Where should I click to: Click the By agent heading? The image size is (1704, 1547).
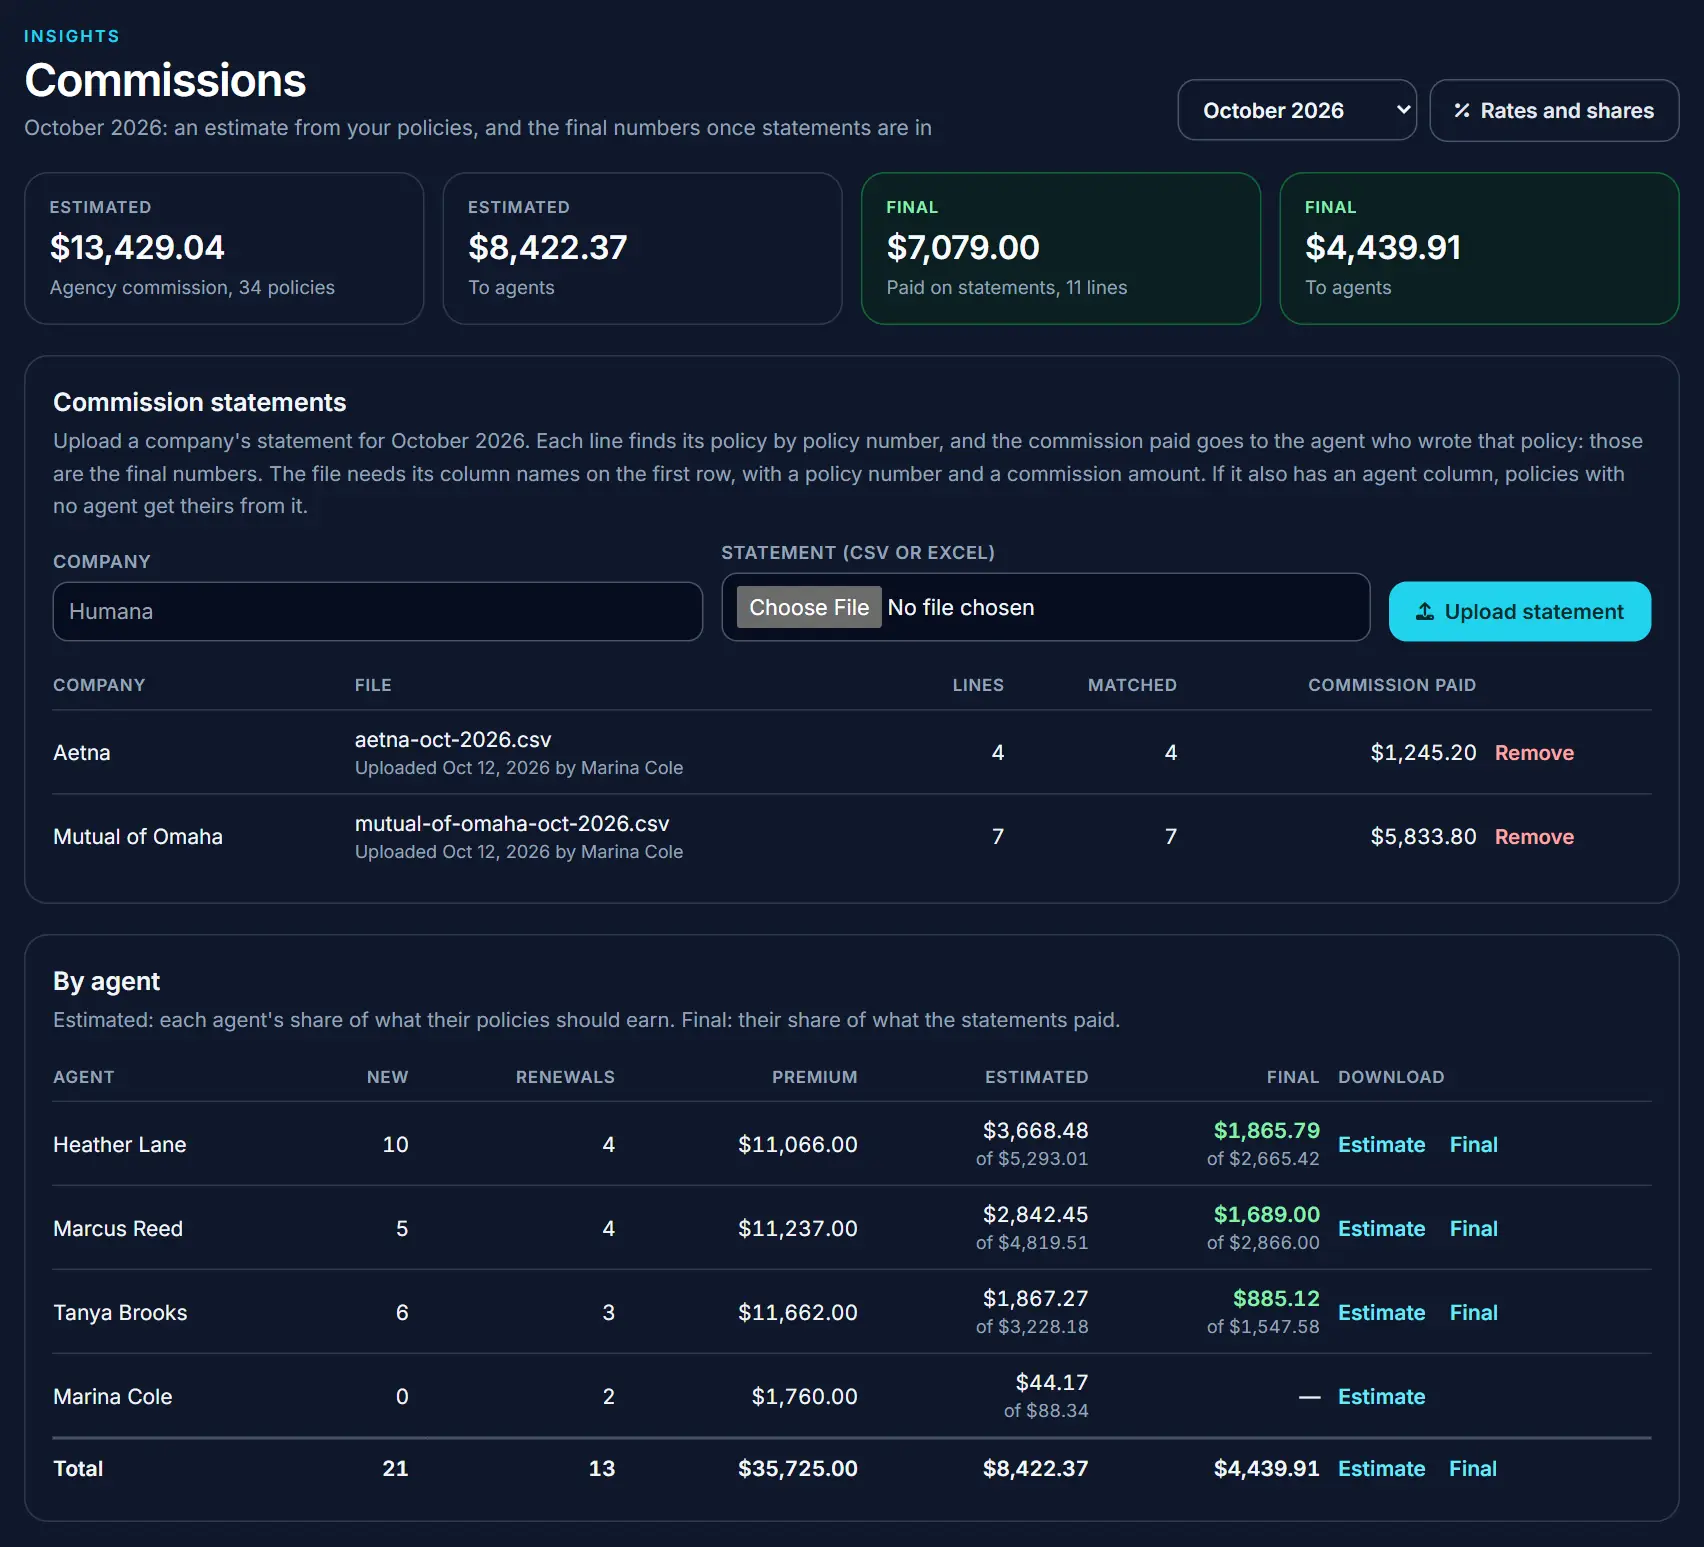click(x=107, y=981)
